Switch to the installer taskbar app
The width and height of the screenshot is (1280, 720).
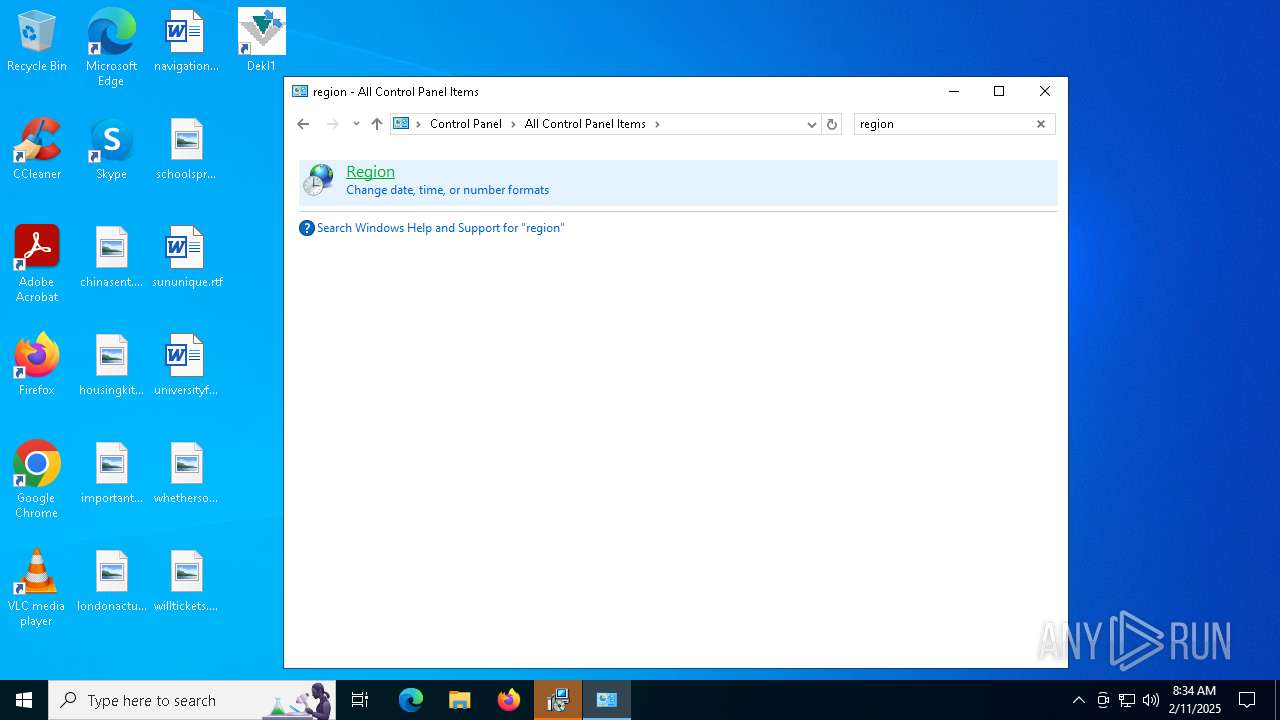tap(558, 700)
